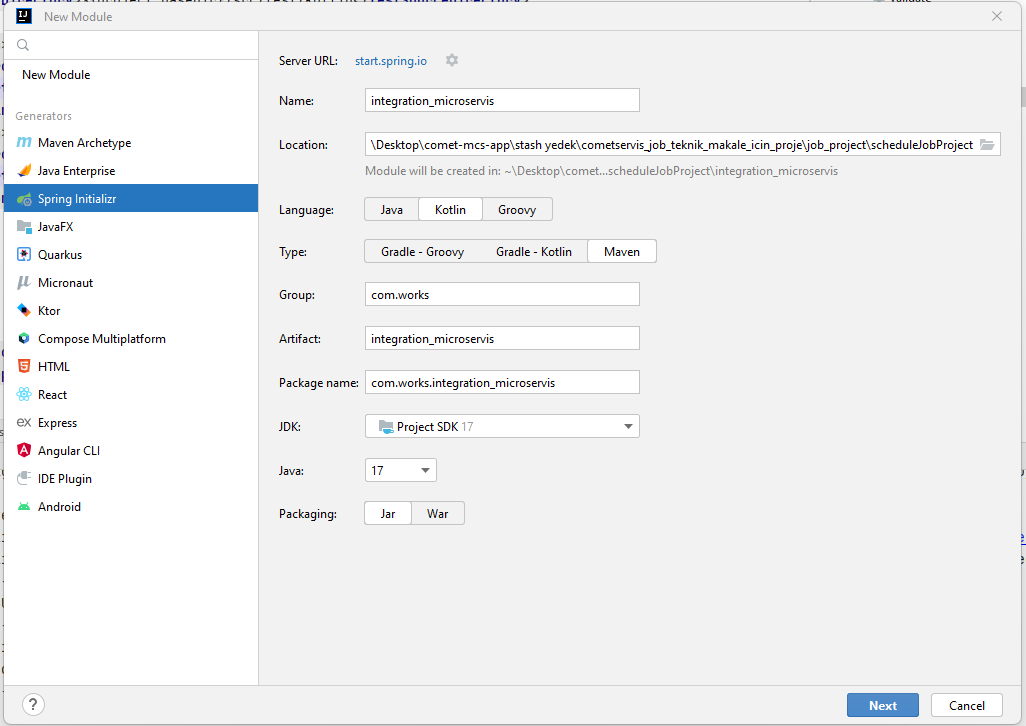
Task: Click the help question mark button
Action: tap(33, 705)
